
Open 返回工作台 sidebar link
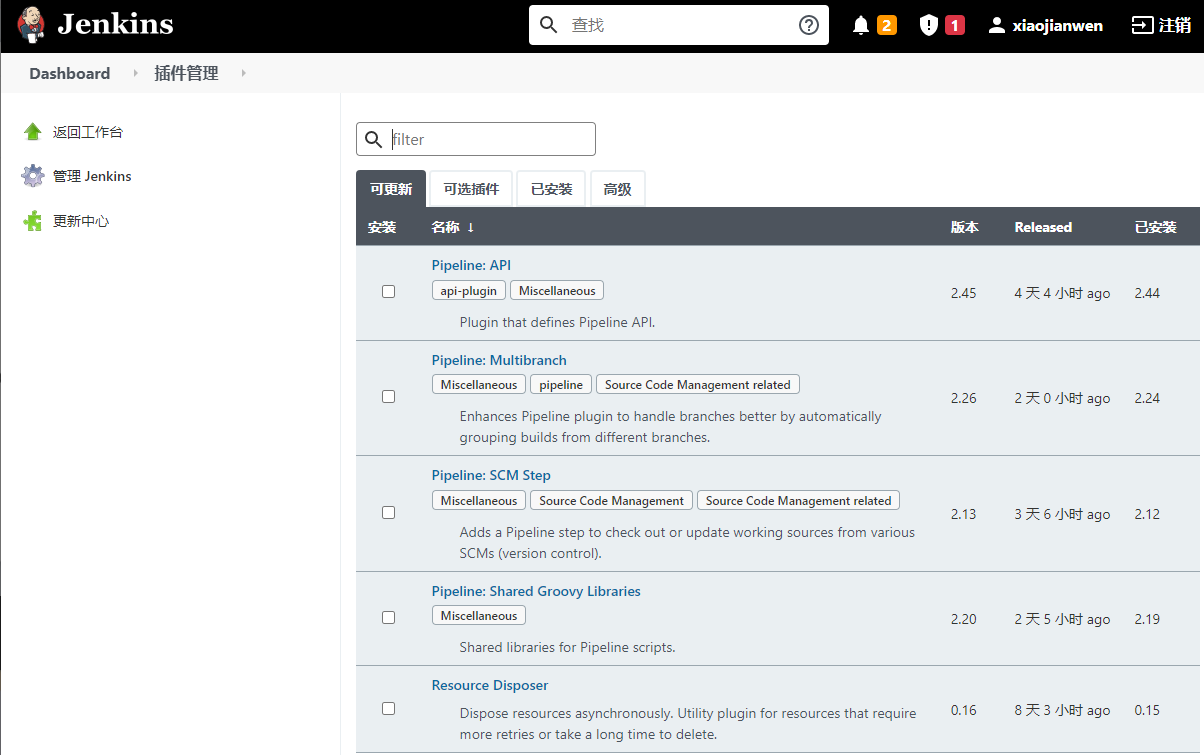(88, 132)
